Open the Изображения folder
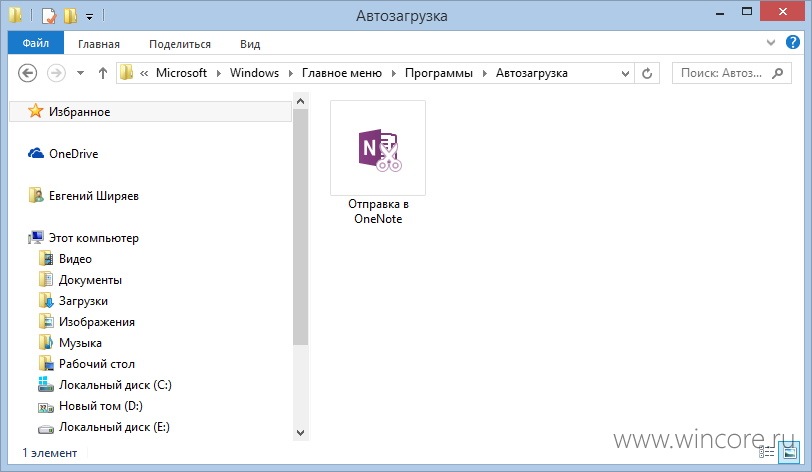Screen dimensions: 812x472 click(97, 322)
